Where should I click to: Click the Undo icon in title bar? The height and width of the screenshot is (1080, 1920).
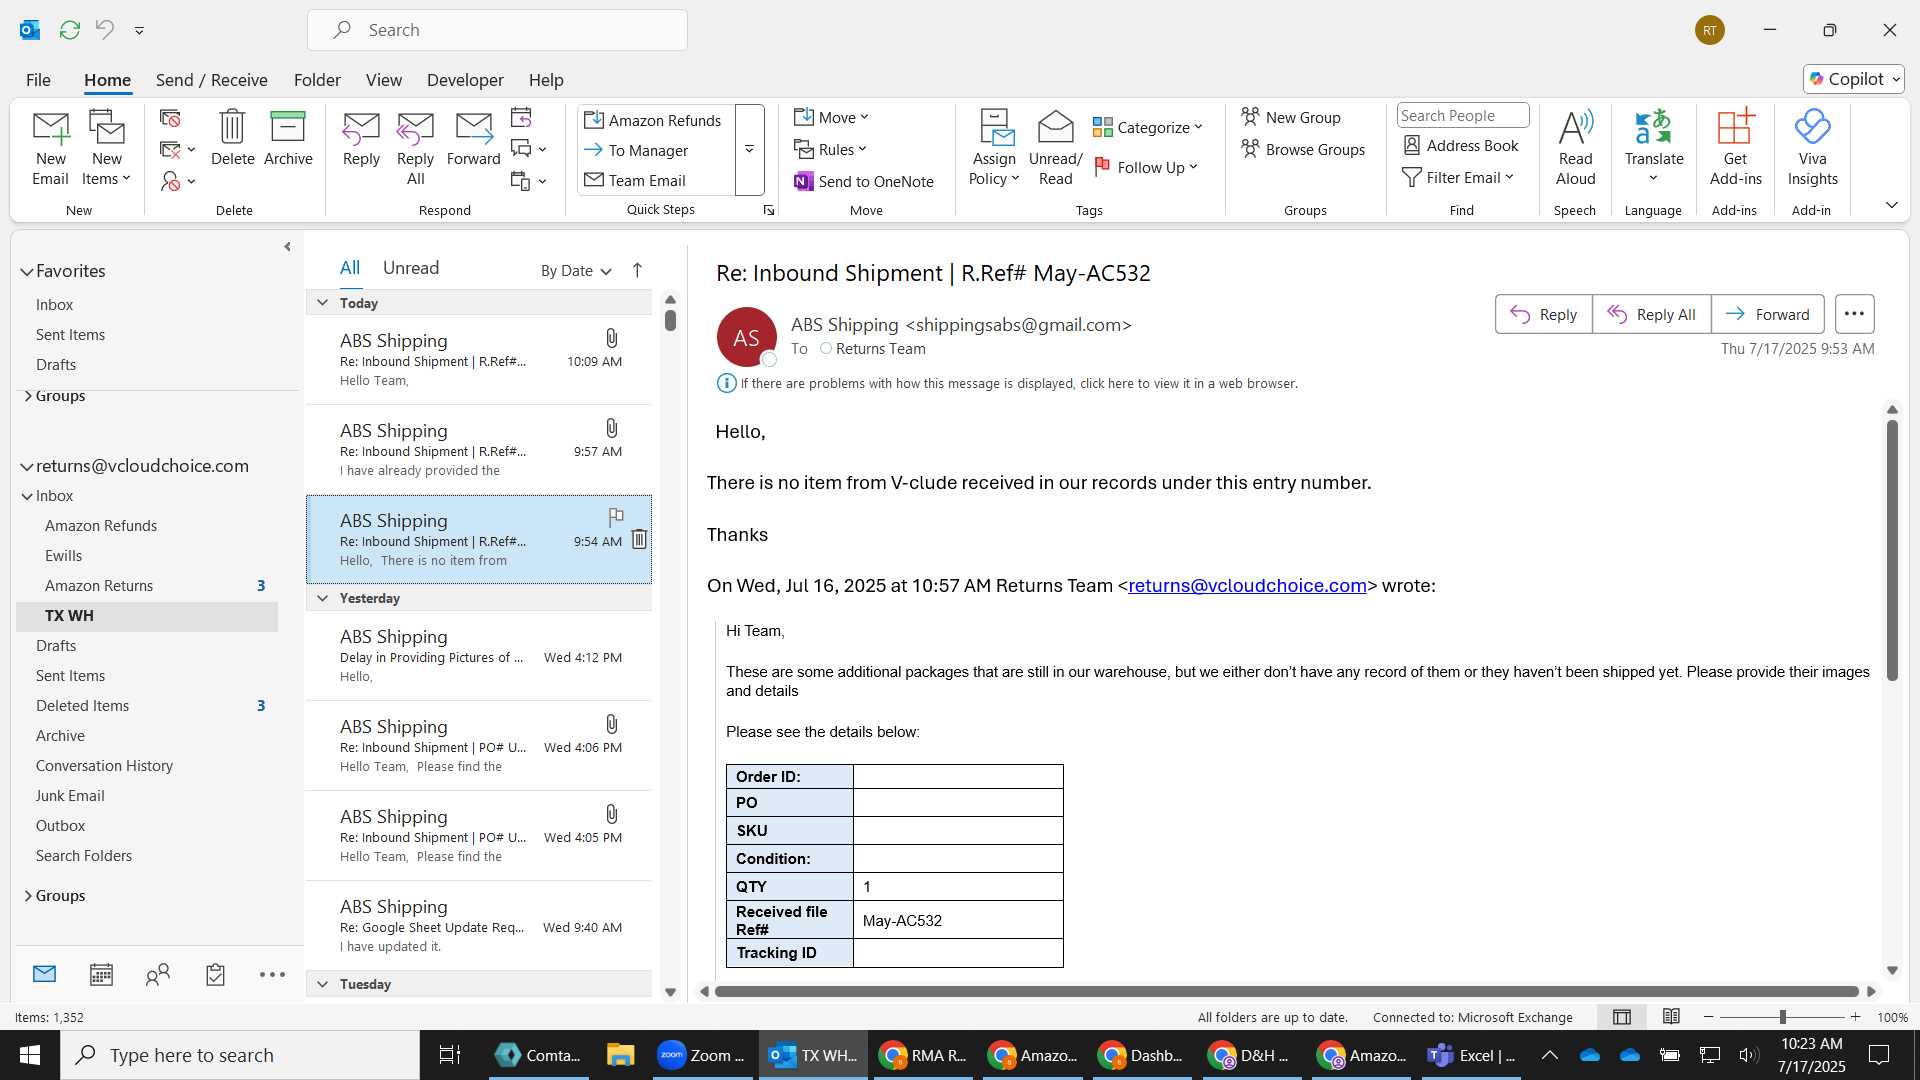click(x=105, y=30)
